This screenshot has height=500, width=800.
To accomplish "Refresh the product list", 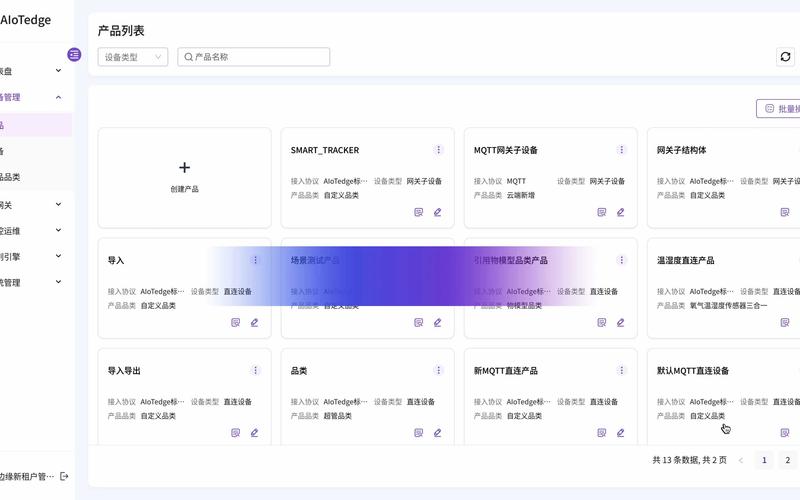I will pyautogui.click(x=785, y=57).
